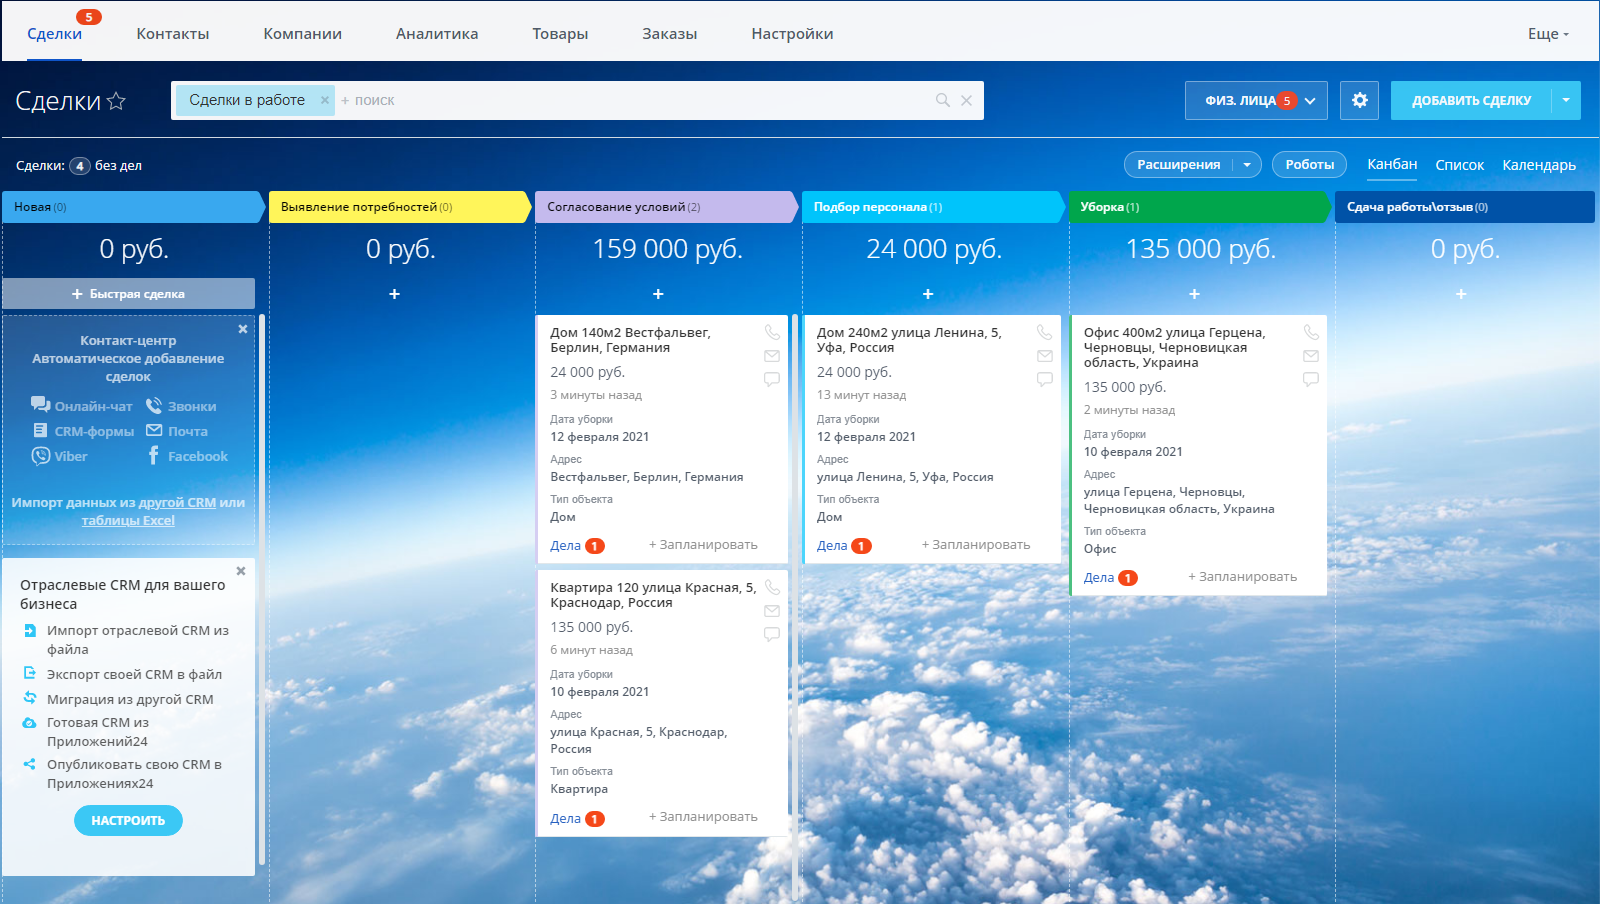Viewport: 1600px width, 904px height.
Task: Open the Аналитика menu tab
Action: tap(436, 34)
